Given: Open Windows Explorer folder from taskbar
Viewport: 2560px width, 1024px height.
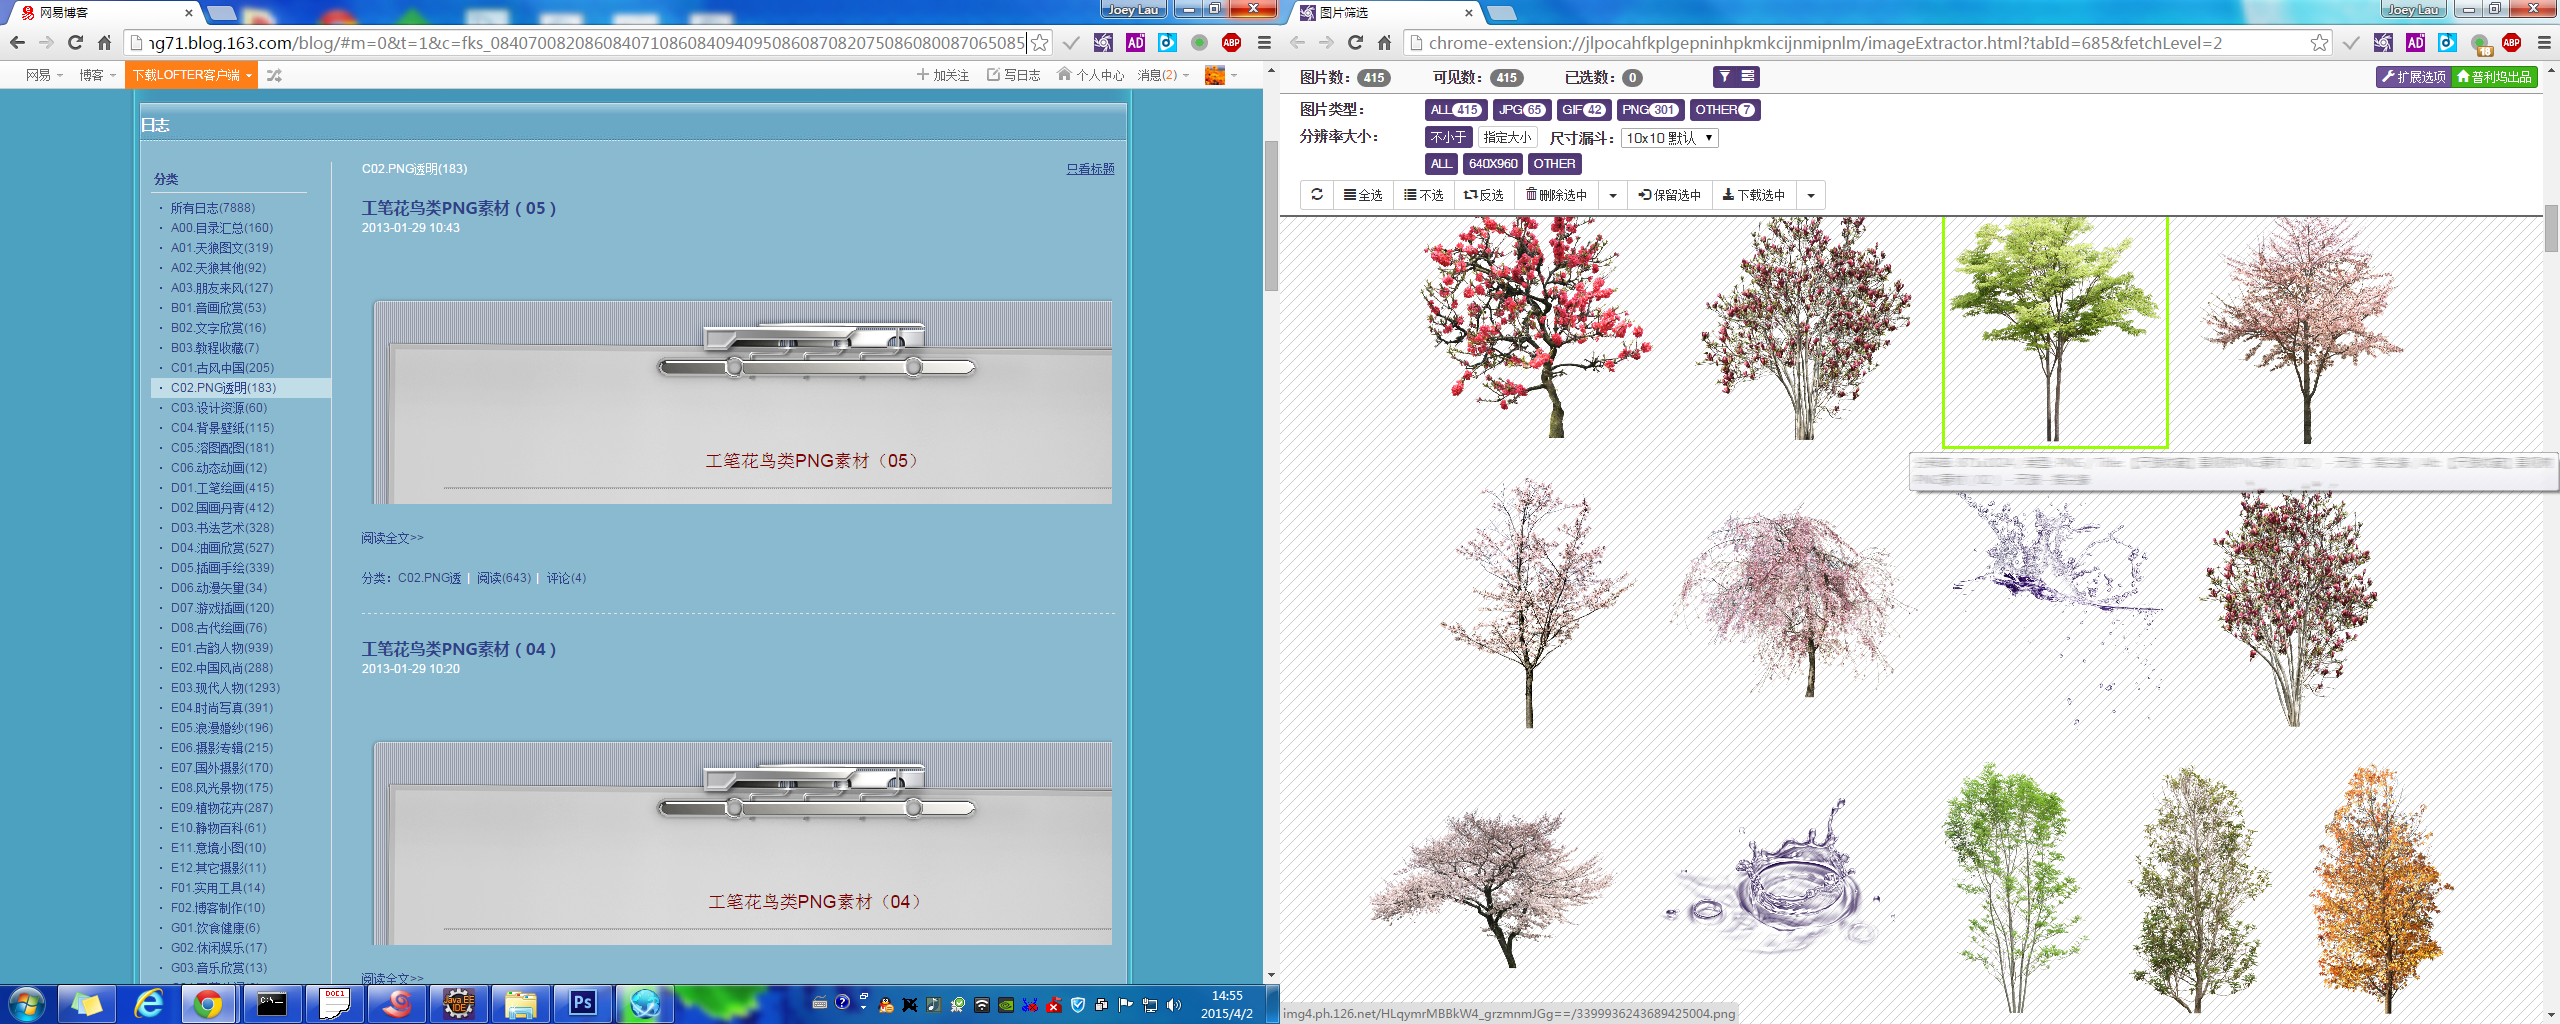Looking at the screenshot, I should 520,1003.
